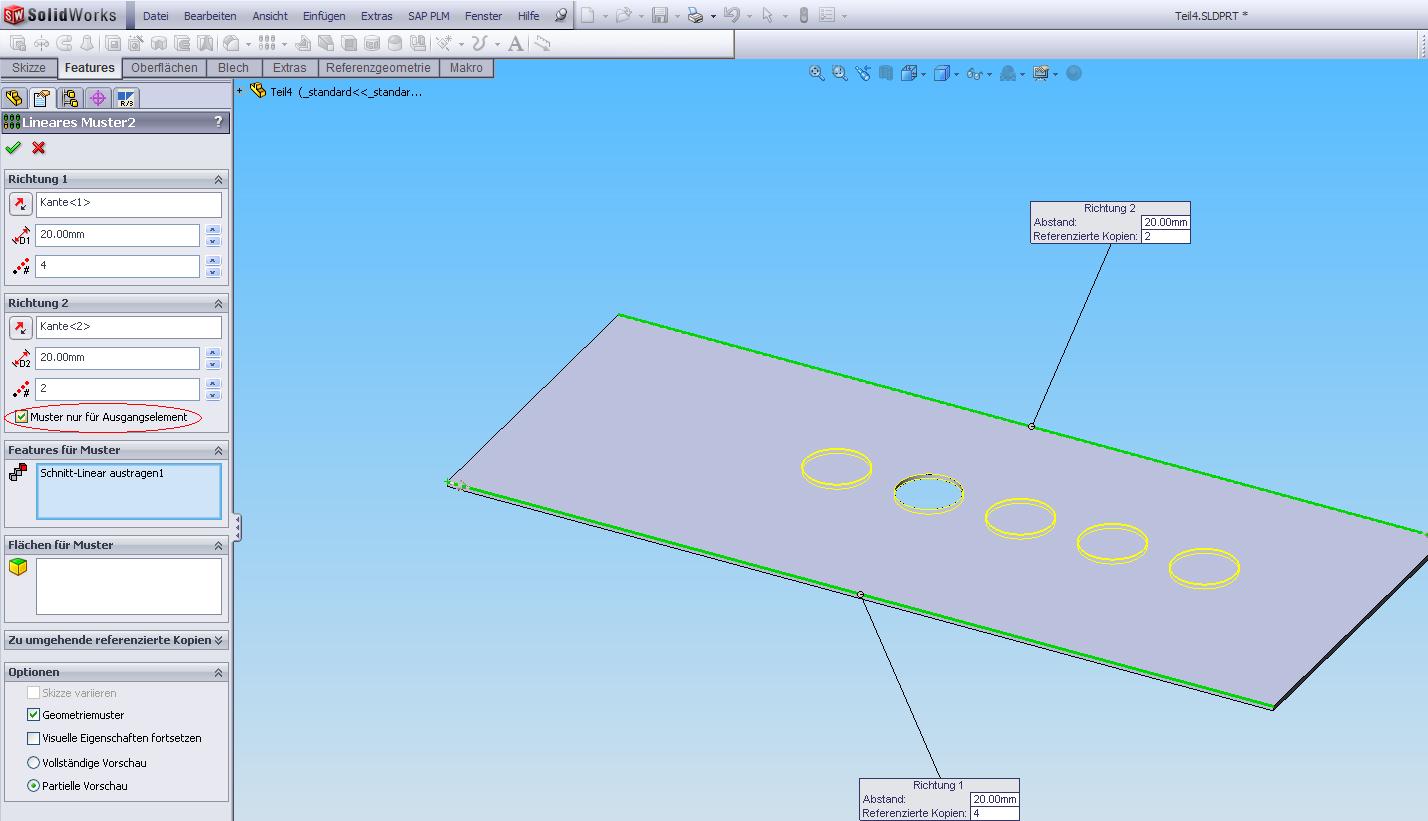
Task: Click Abstand value in Richtung 2 callout
Action: click(x=1166, y=222)
